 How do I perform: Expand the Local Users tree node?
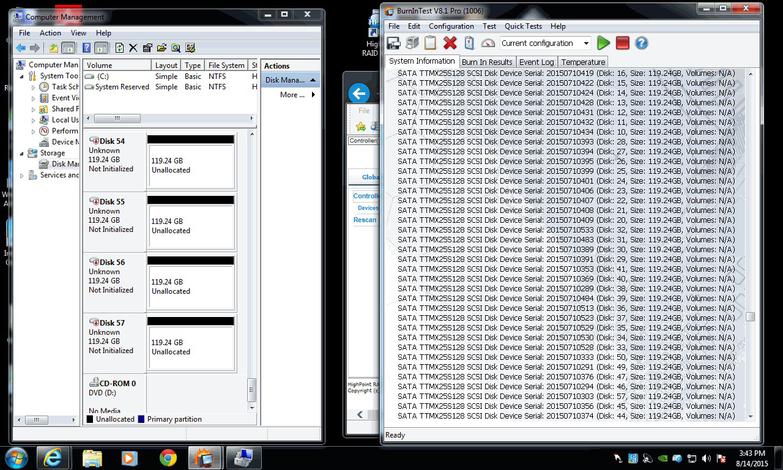[x=33, y=120]
